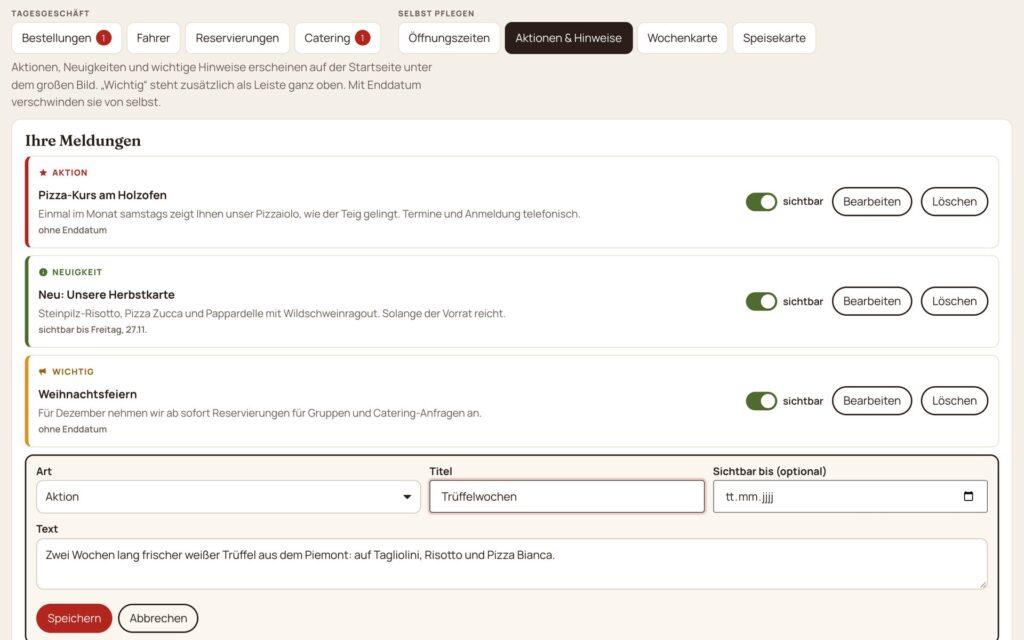Select the Öffnungszeiten tab

[449, 38]
